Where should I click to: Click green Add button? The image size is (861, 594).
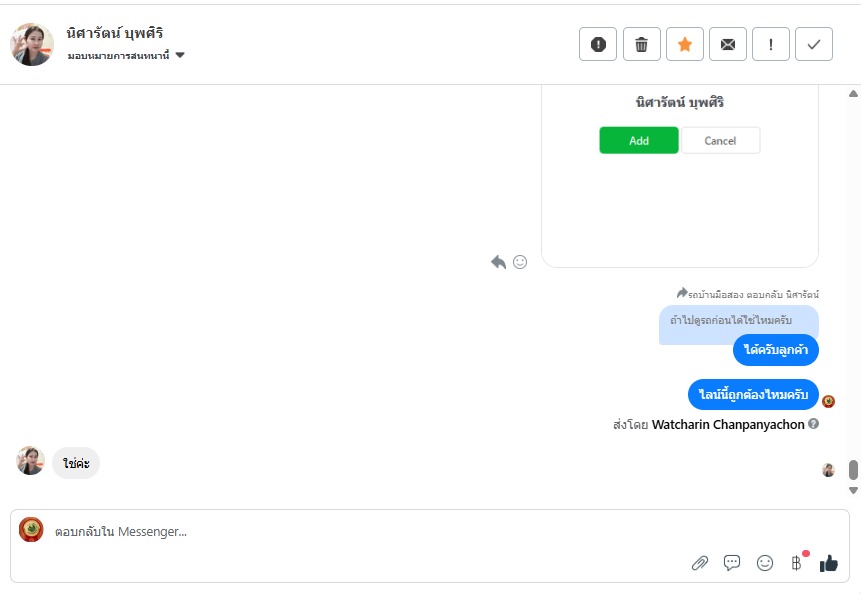point(639,141)
